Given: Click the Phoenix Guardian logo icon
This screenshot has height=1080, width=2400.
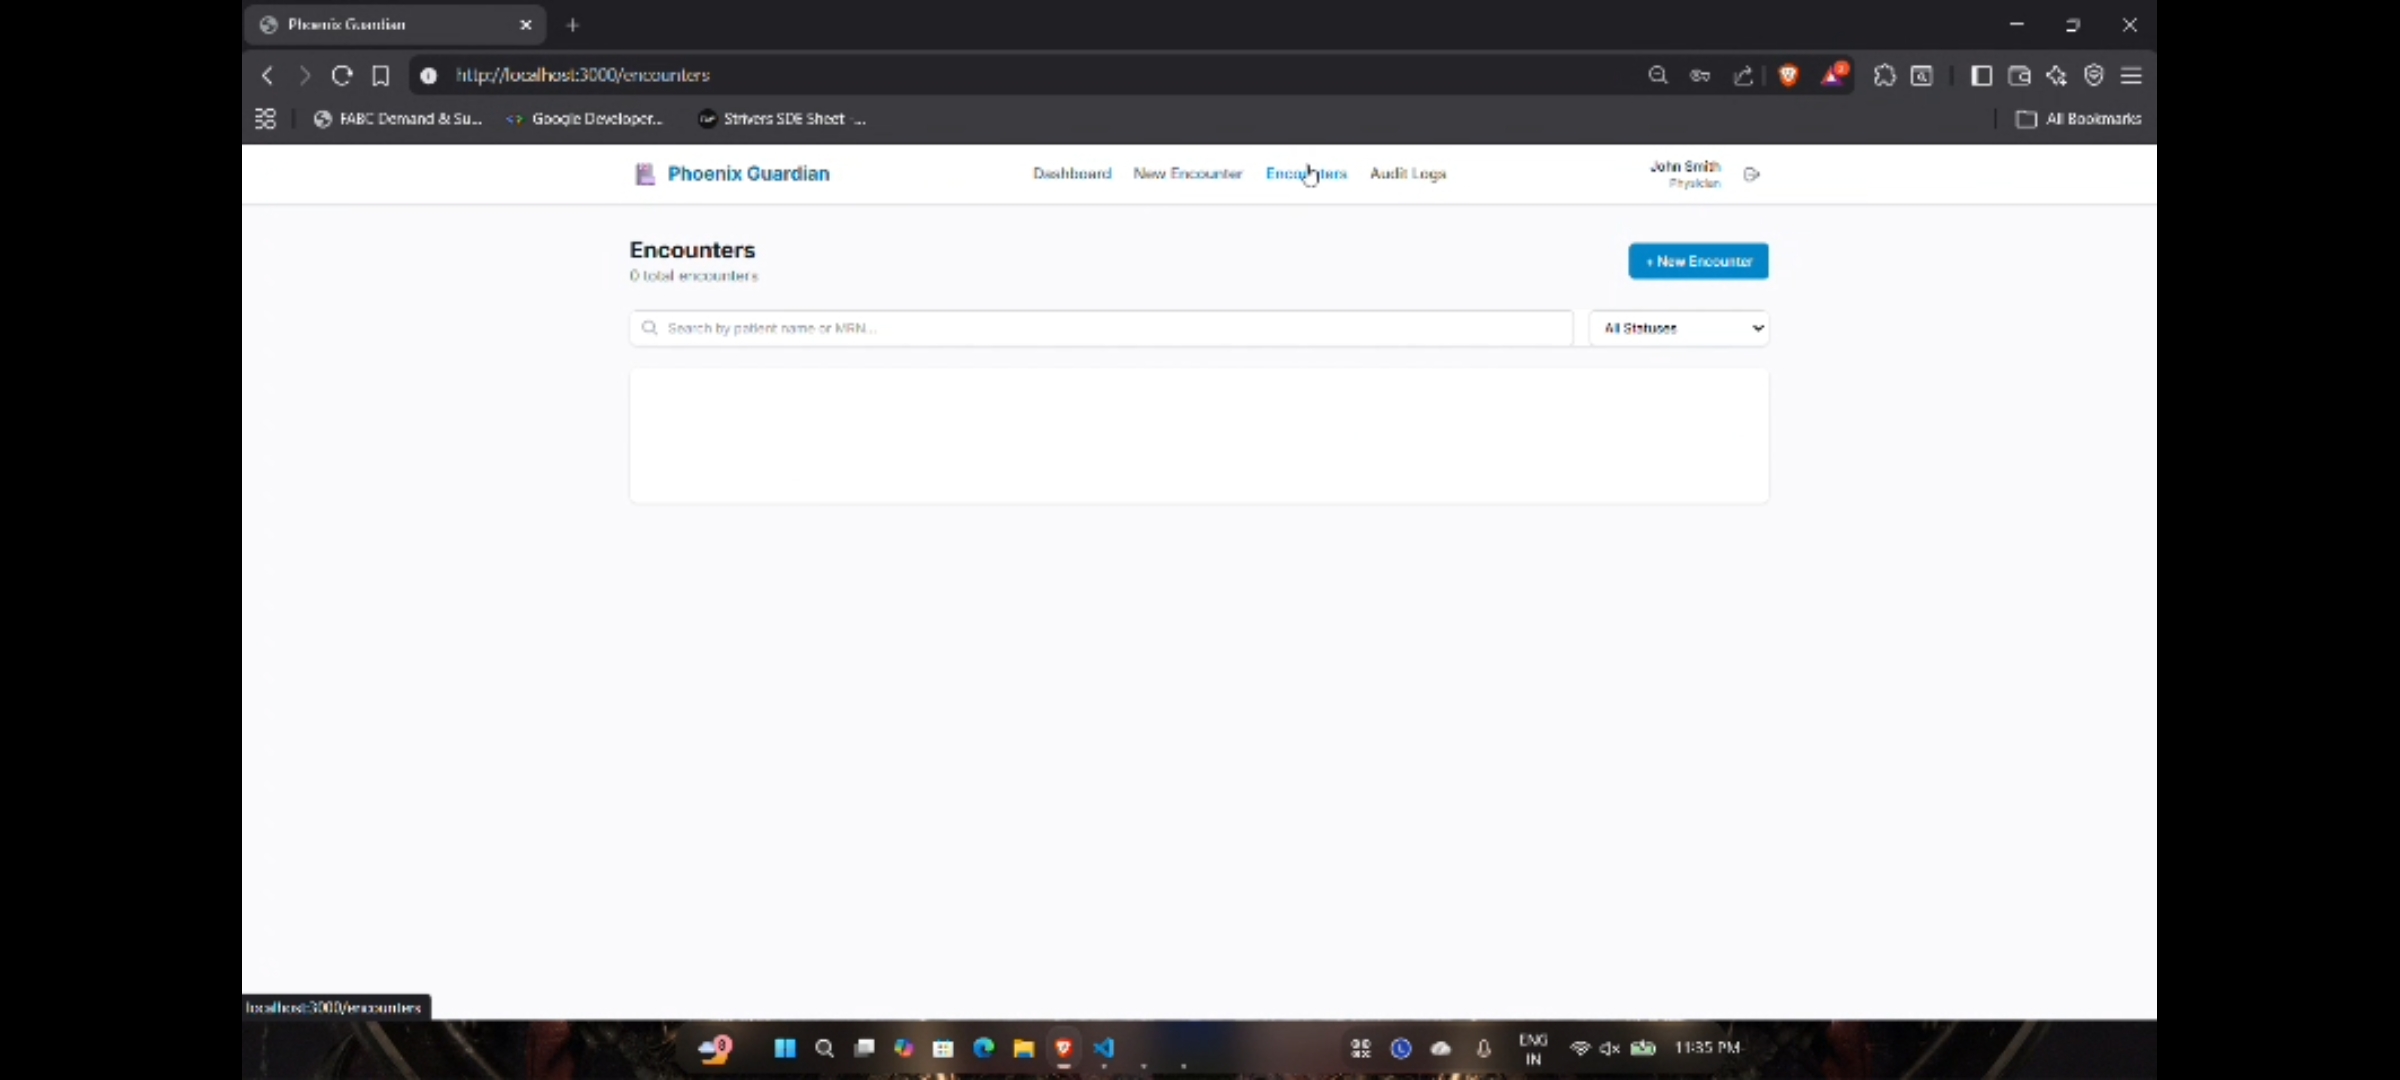Looking at the screenshot, I should pos(645,174).
